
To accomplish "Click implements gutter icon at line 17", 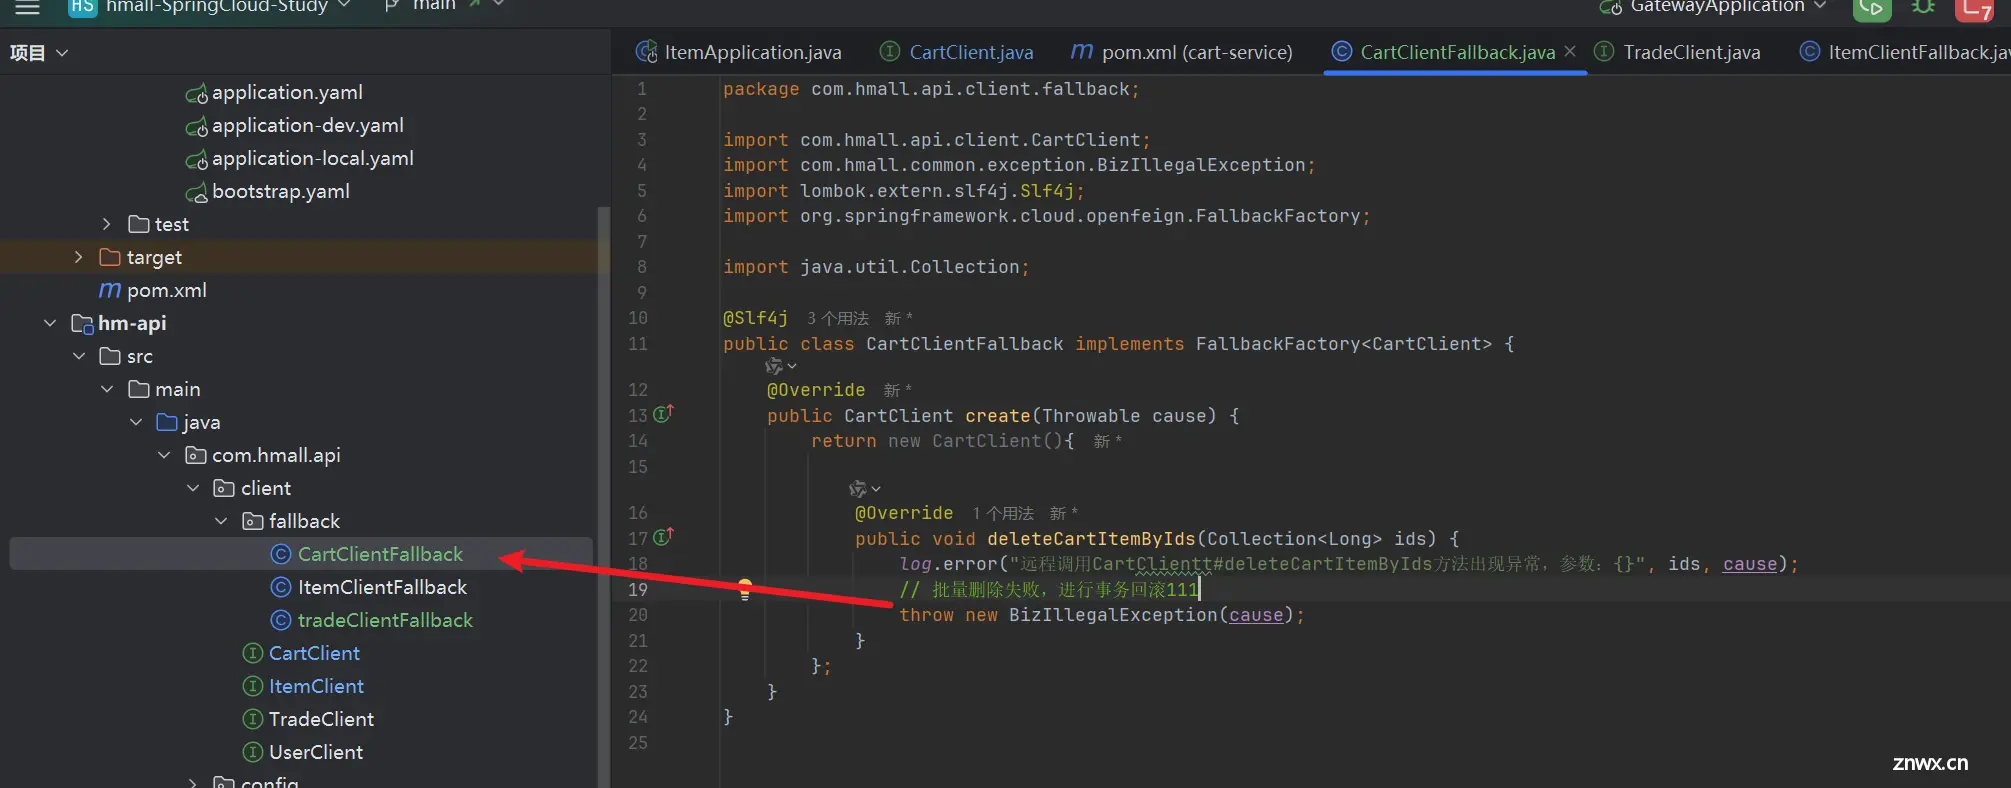I will pyautogui.click(x=664, y=536).
